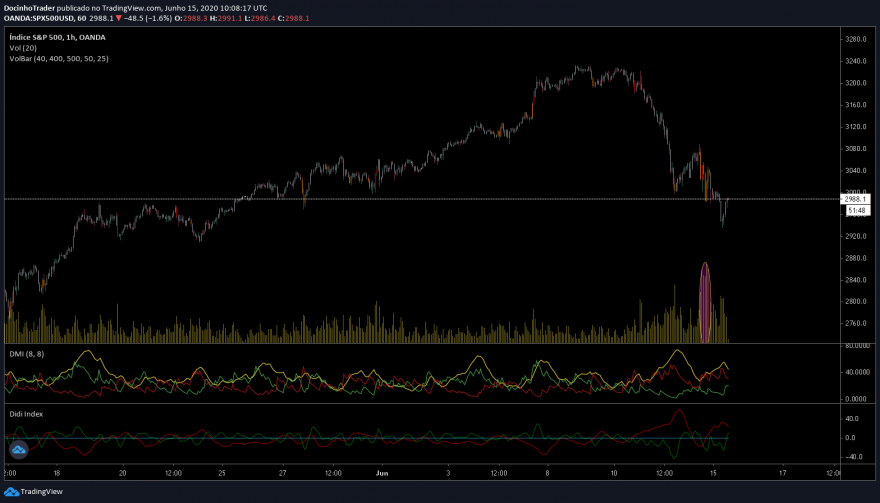Open the DocinhoTrader author name
The width and height of the screenshot is (880, 503).
pos(29,8)
